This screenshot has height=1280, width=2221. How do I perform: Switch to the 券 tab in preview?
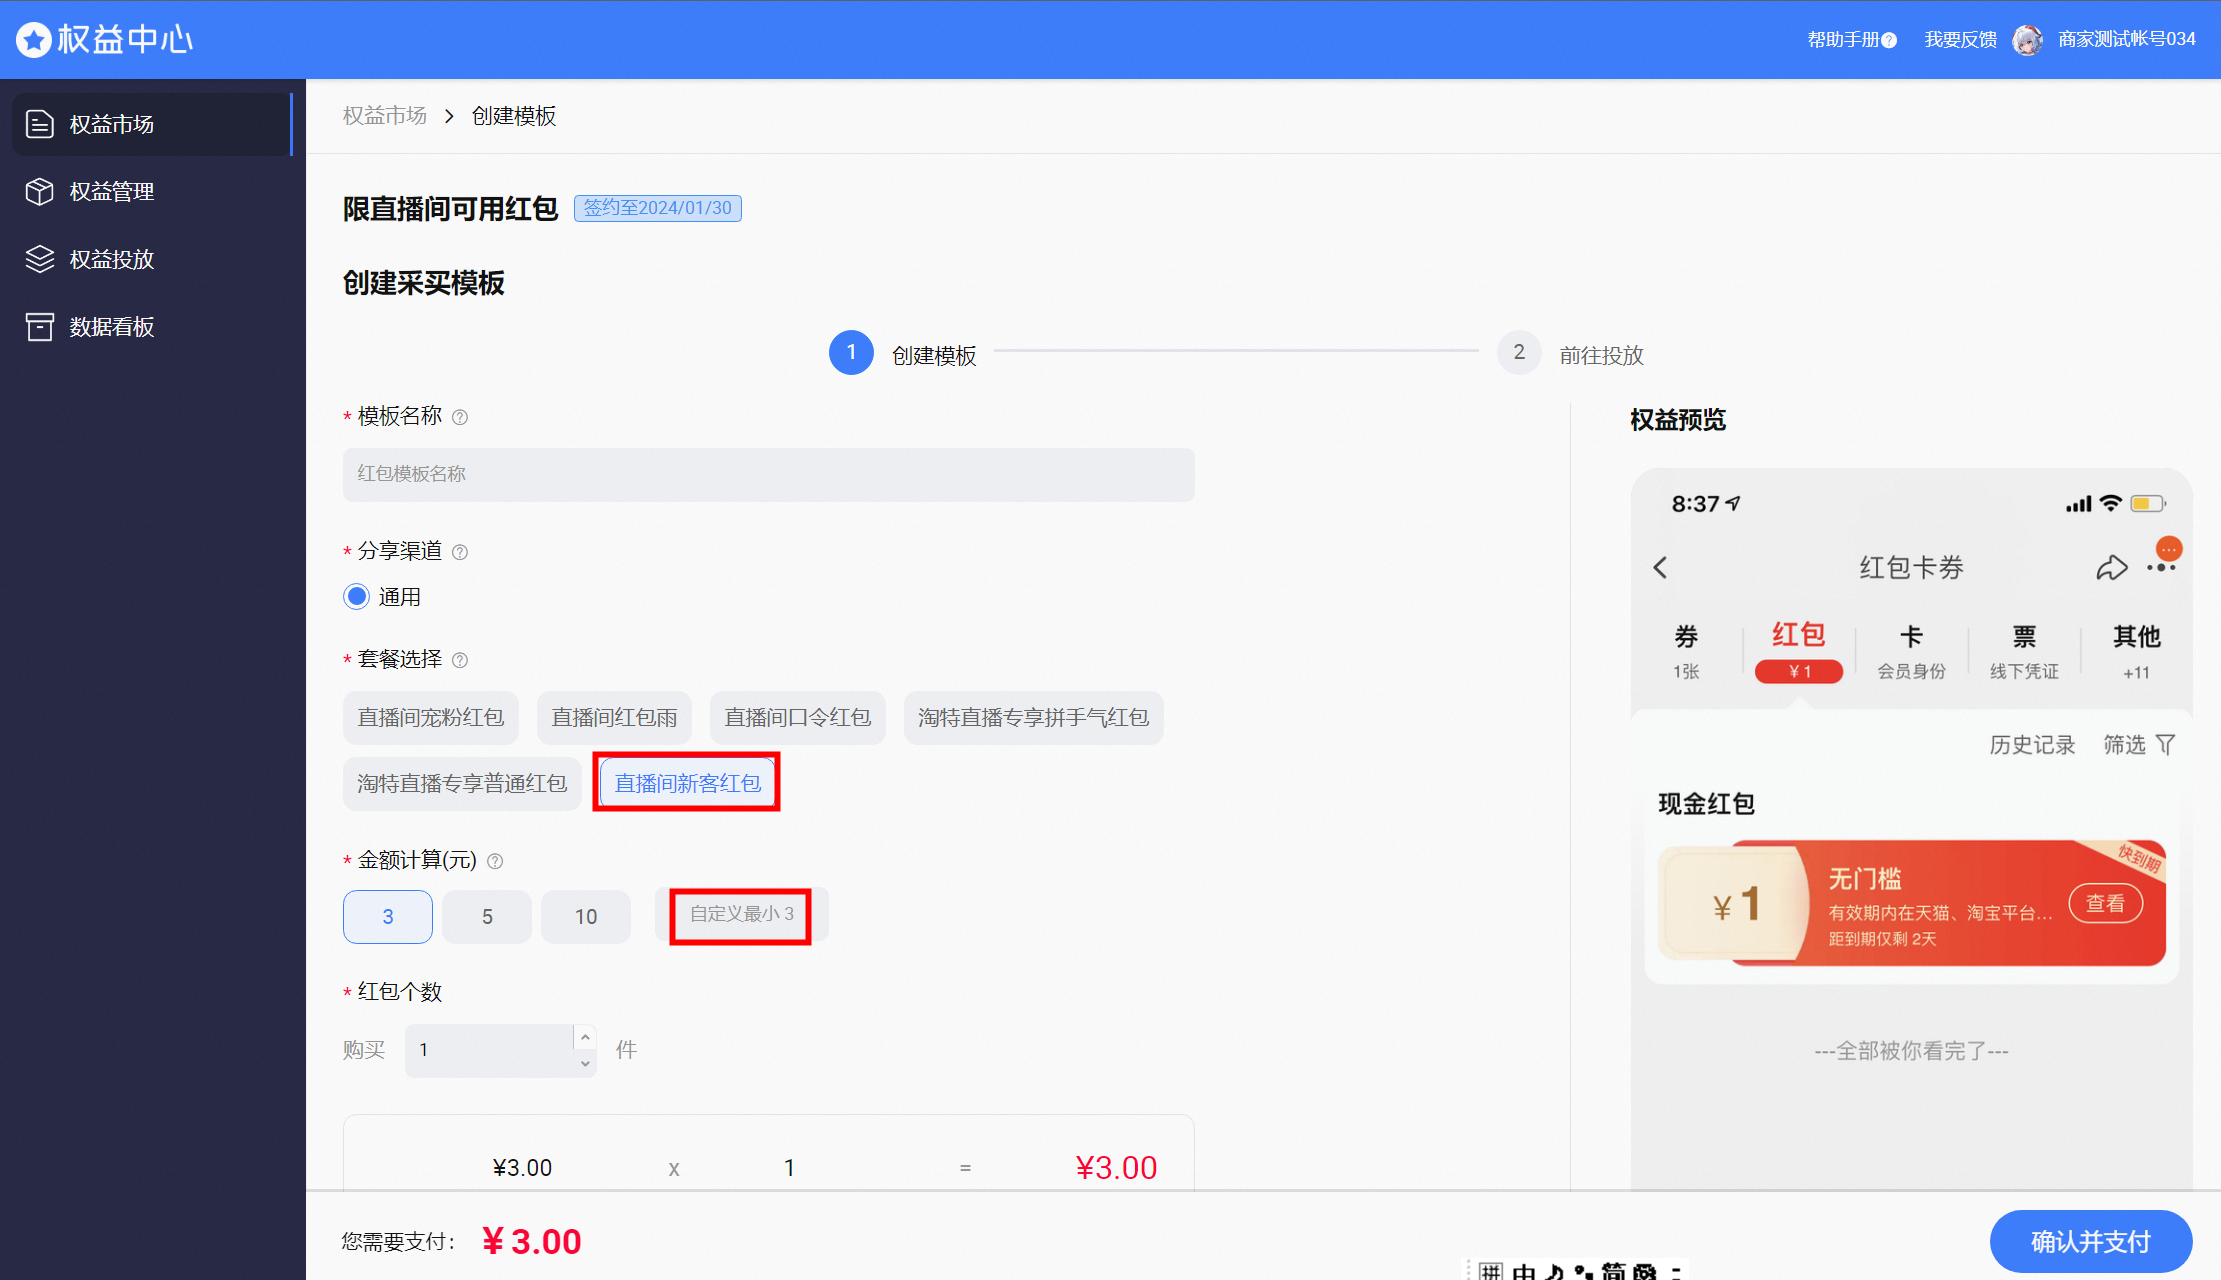tap(1686, 651)
